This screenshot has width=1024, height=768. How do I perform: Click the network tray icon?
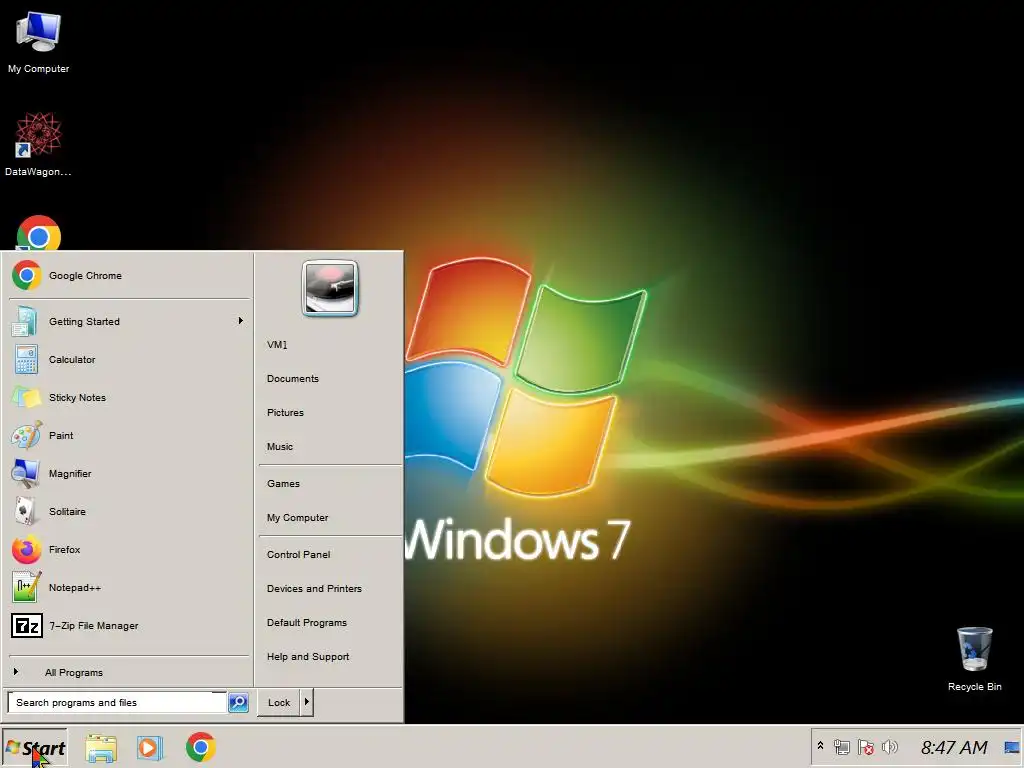[x=842, y=747]
